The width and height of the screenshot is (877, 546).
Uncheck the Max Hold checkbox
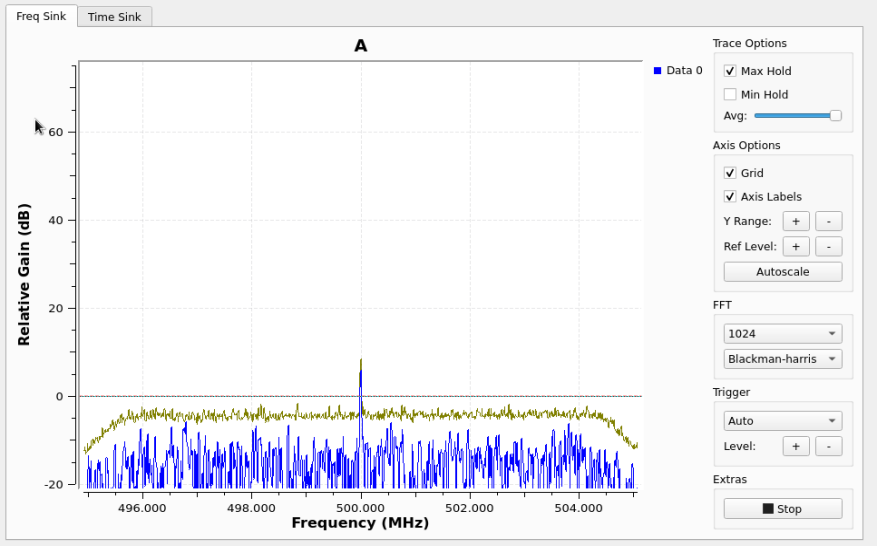730,71
